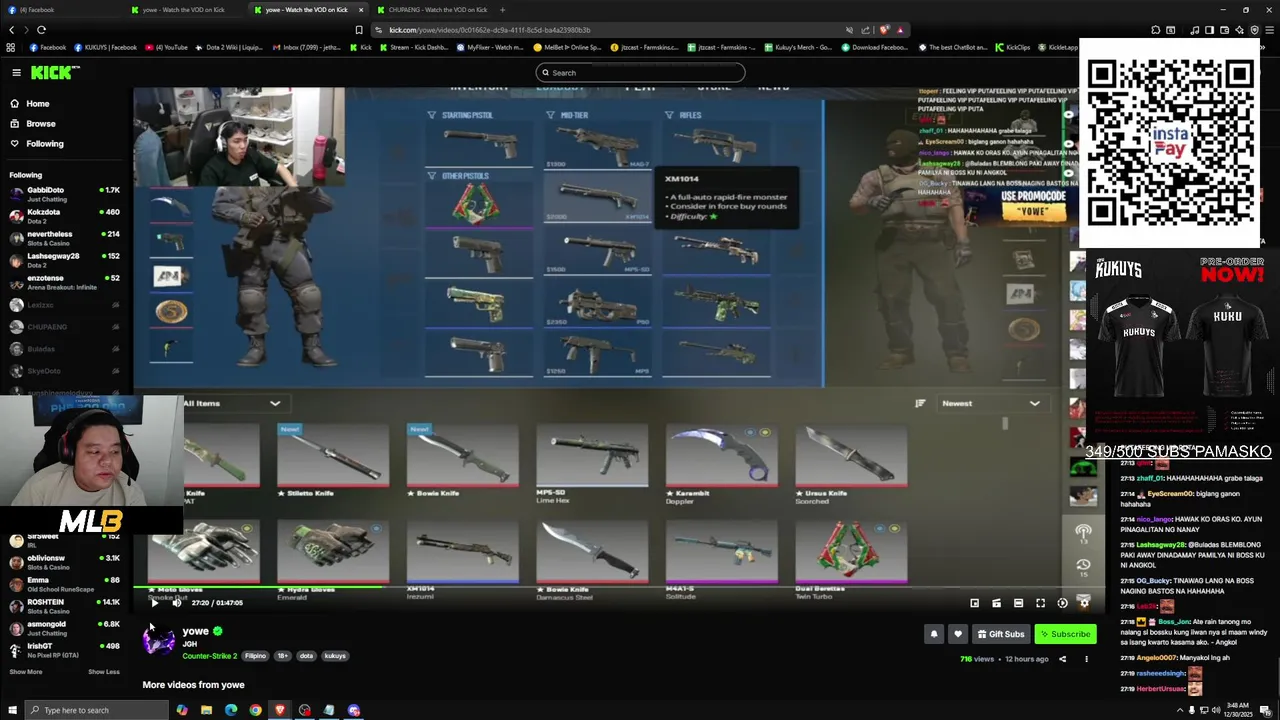Bookmark this page icon
The width and height of the screenshot is (1280, 720).
(x=358, y=30)
